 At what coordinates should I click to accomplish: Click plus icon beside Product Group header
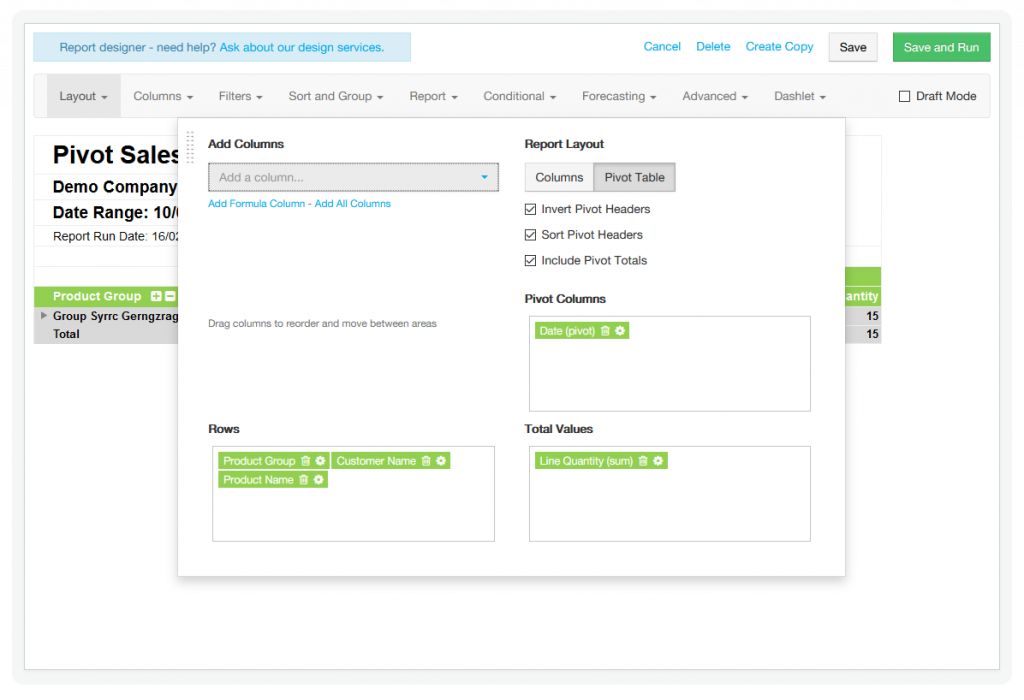tap(156, 296)
